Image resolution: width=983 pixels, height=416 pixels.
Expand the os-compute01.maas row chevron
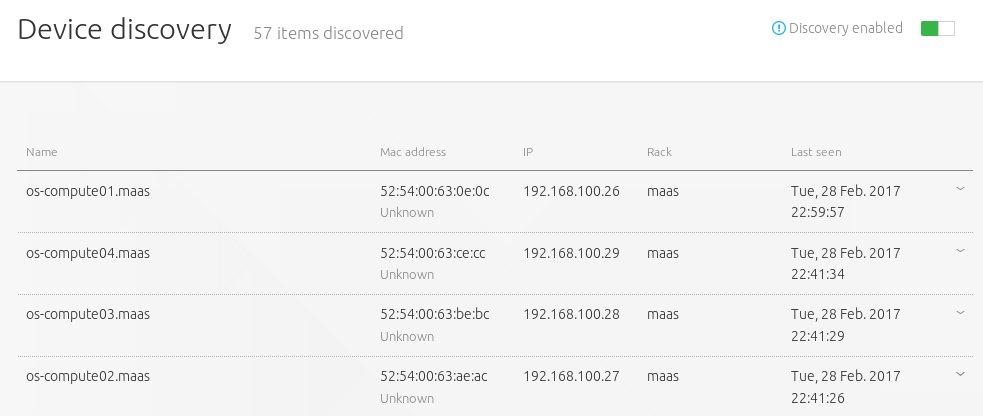[960, 188]
